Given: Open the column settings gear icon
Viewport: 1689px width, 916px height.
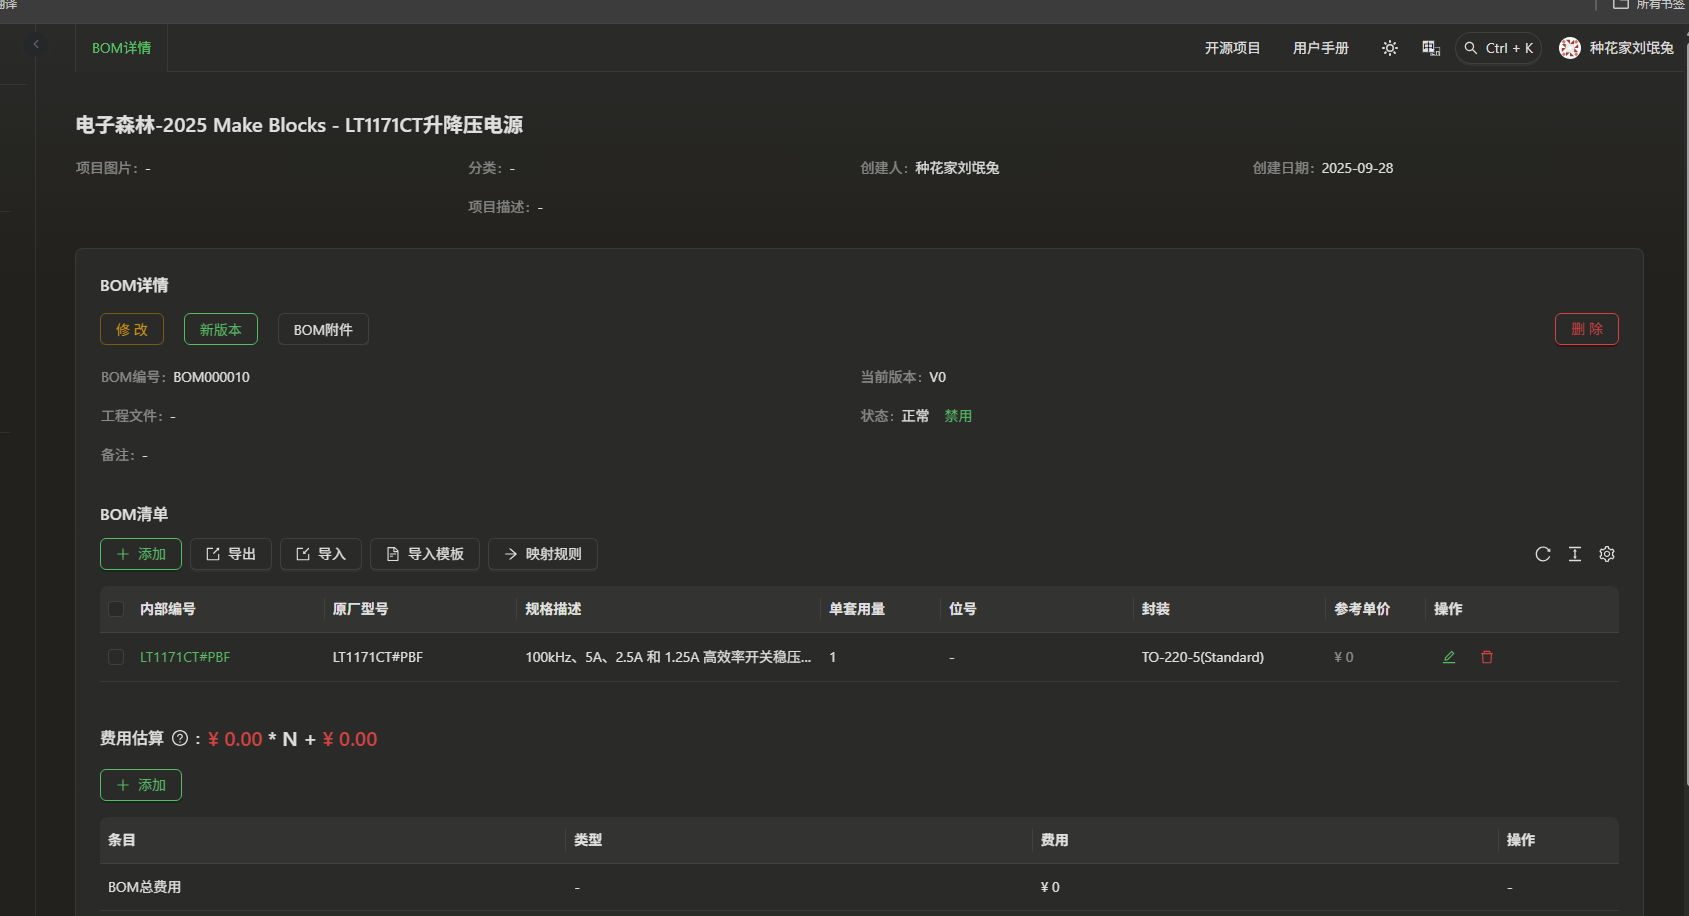Looking at the screenshot, I should coord(1606,554).
